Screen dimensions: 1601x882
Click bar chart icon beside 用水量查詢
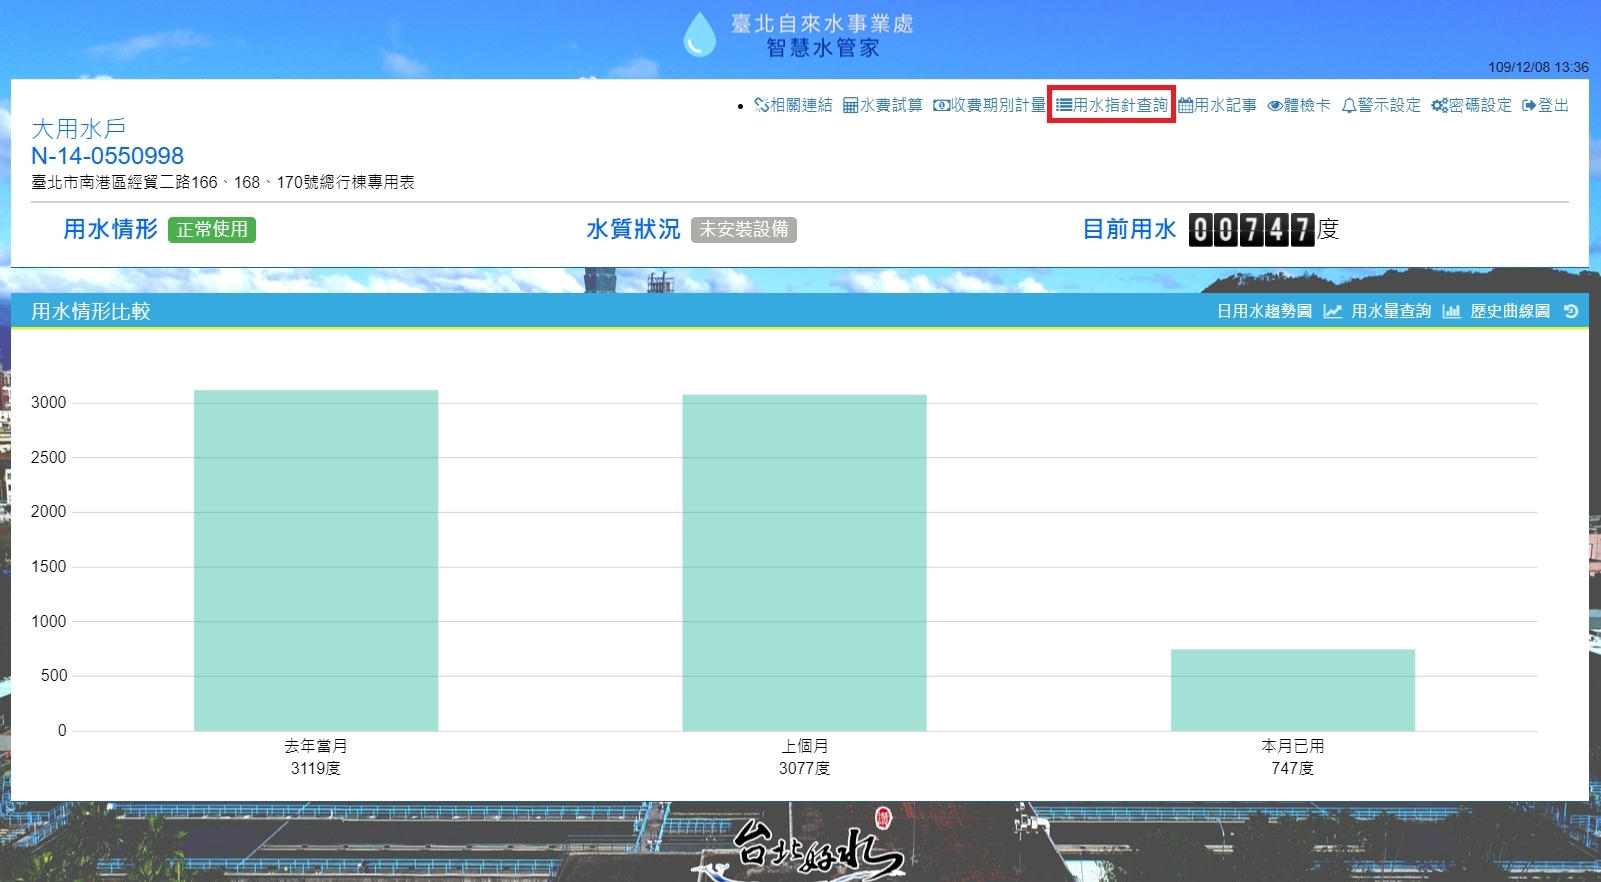(x=1451, y=312)
